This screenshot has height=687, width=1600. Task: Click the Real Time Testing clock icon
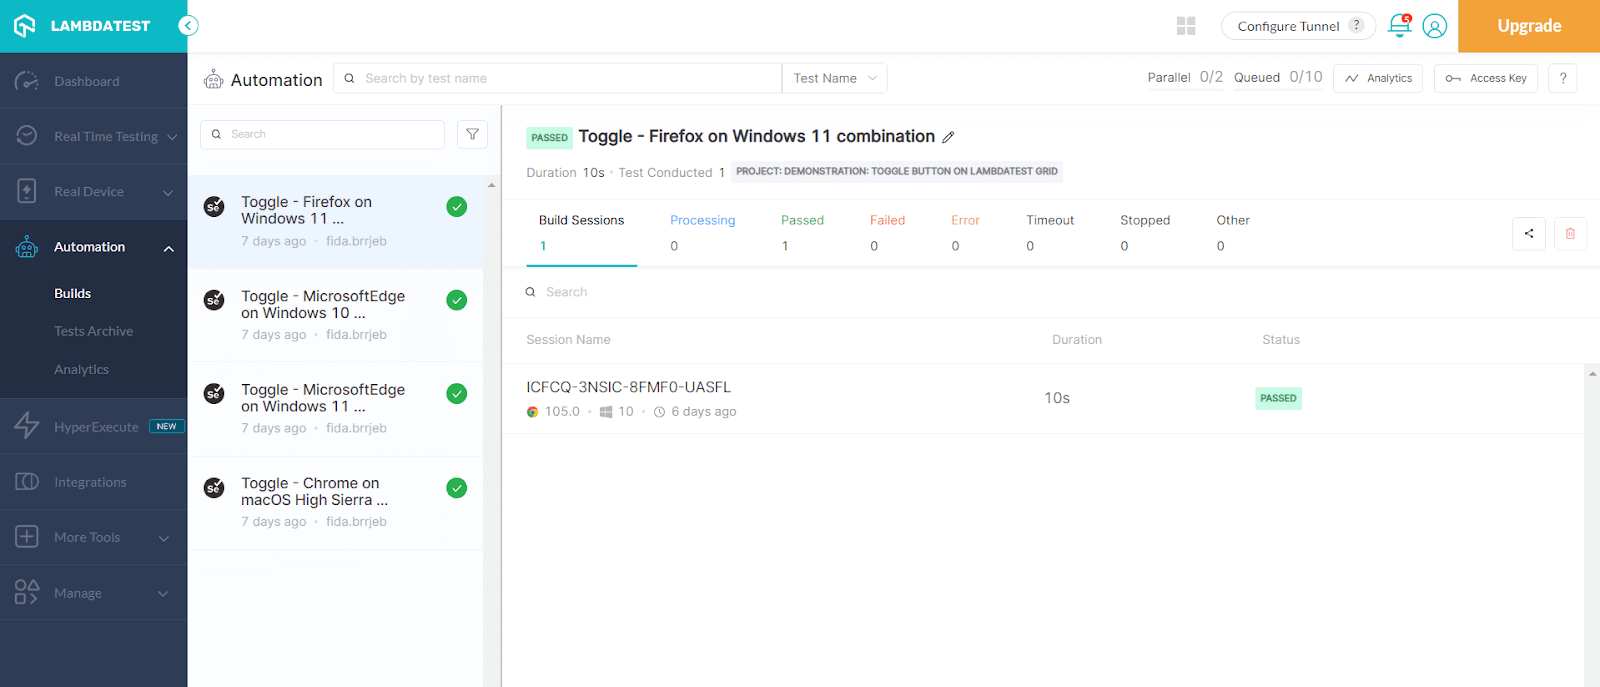tap(27, 136)
